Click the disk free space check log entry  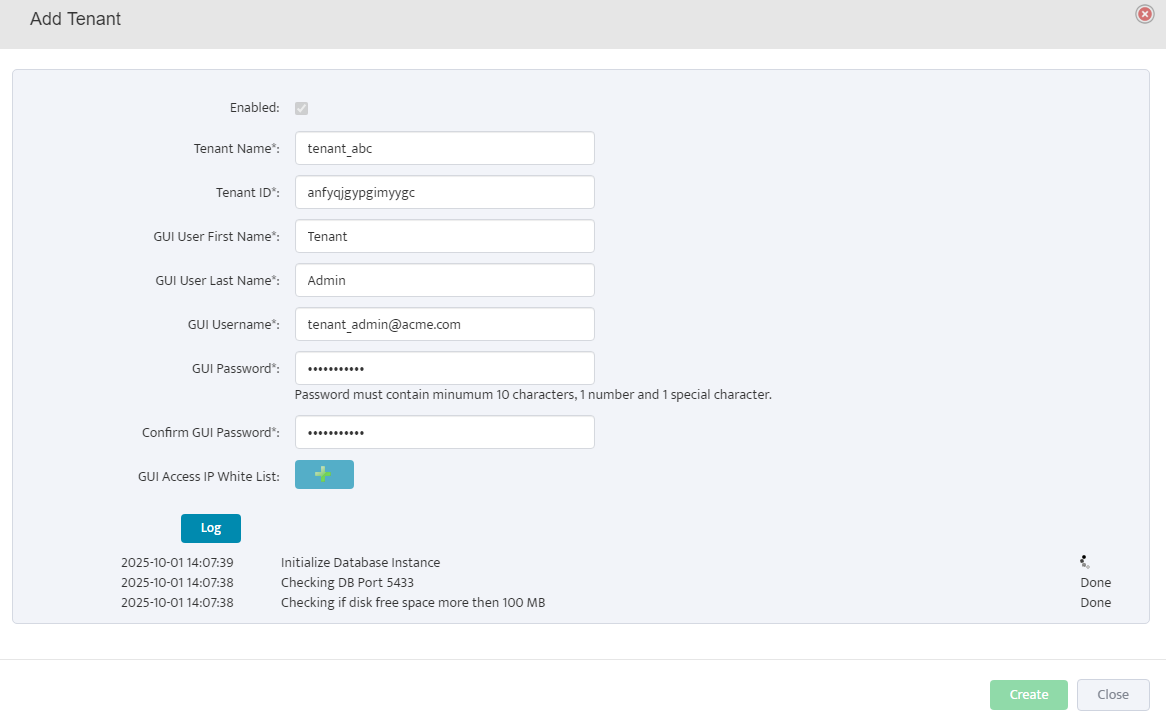[412, 603]
